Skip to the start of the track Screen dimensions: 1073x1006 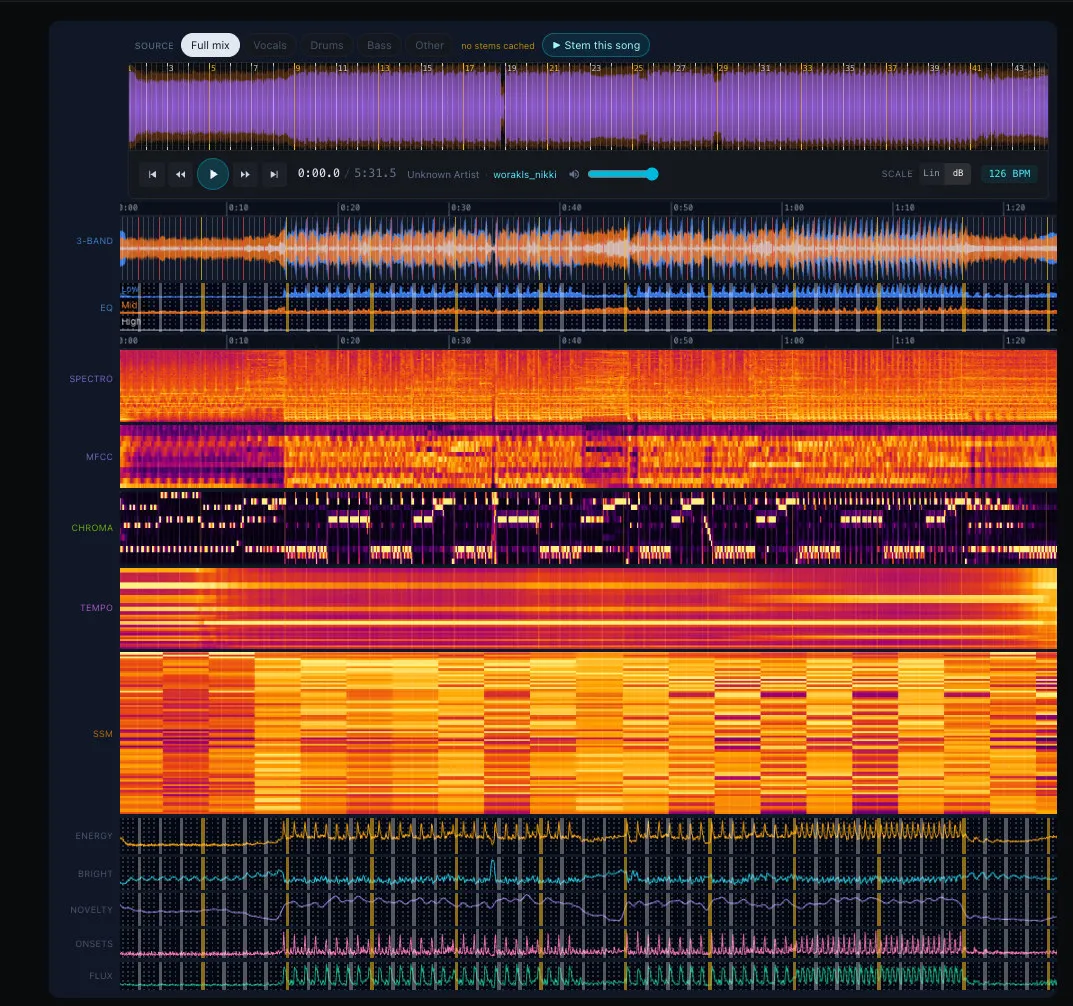152,175
